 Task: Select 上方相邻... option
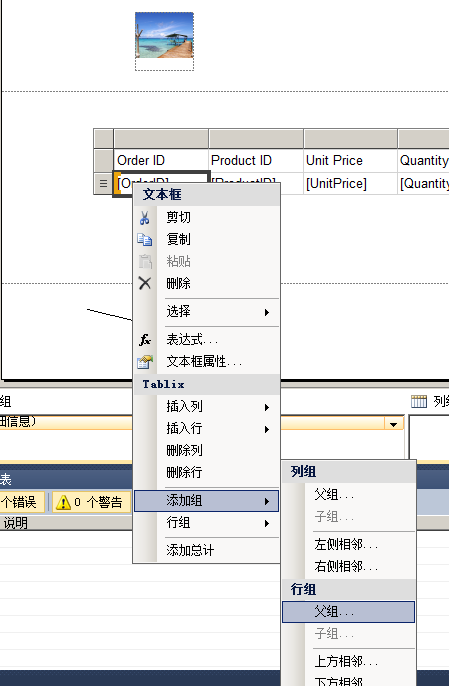(348, 662)
